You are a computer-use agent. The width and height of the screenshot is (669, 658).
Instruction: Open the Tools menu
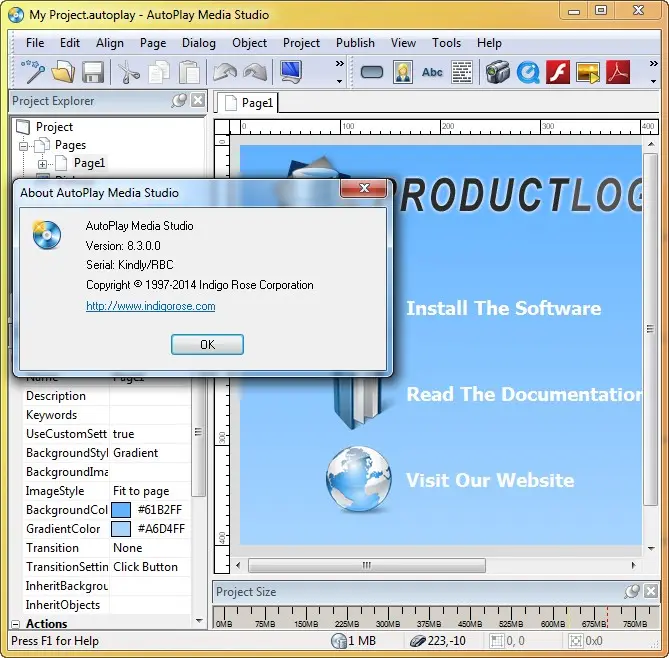point(446,43)
